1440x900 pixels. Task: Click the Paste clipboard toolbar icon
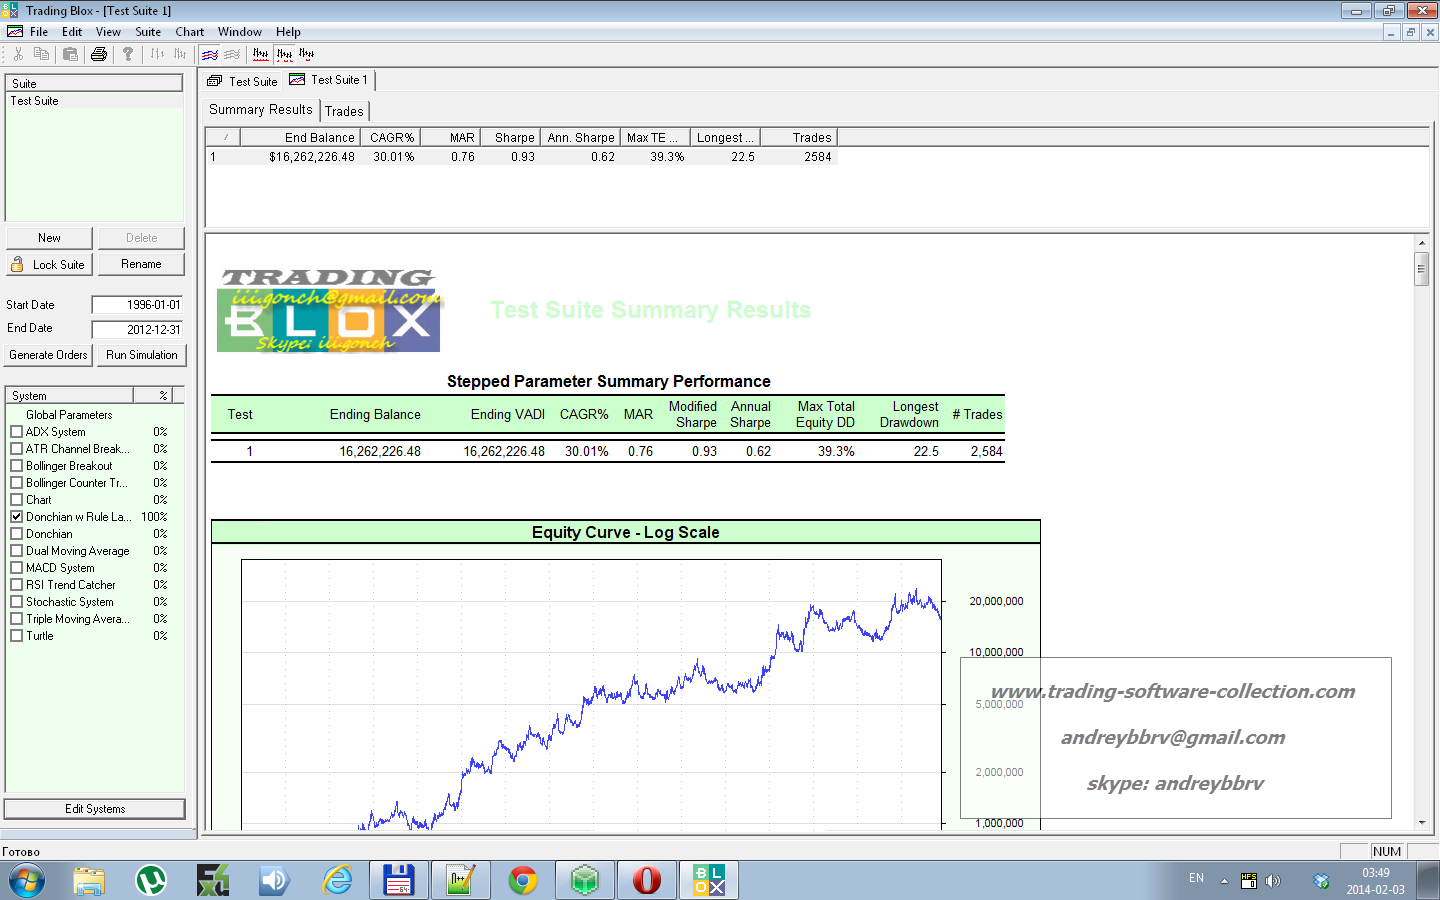70,54
